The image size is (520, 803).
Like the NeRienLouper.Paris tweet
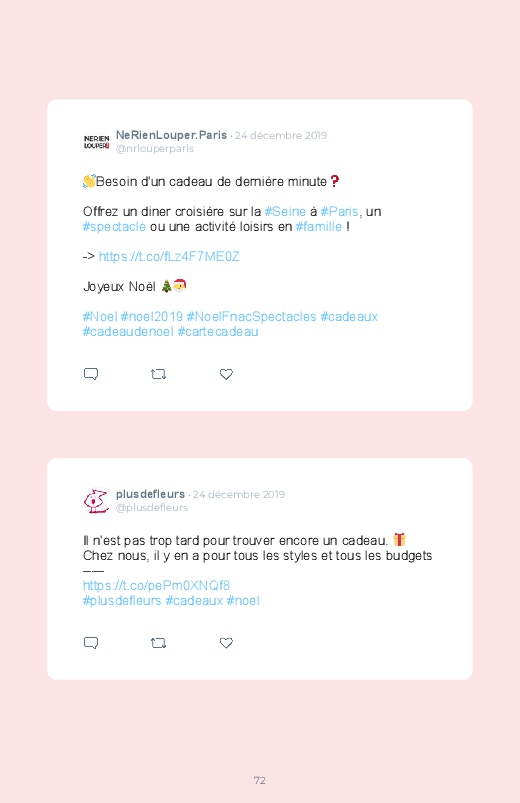coord(226,374)
